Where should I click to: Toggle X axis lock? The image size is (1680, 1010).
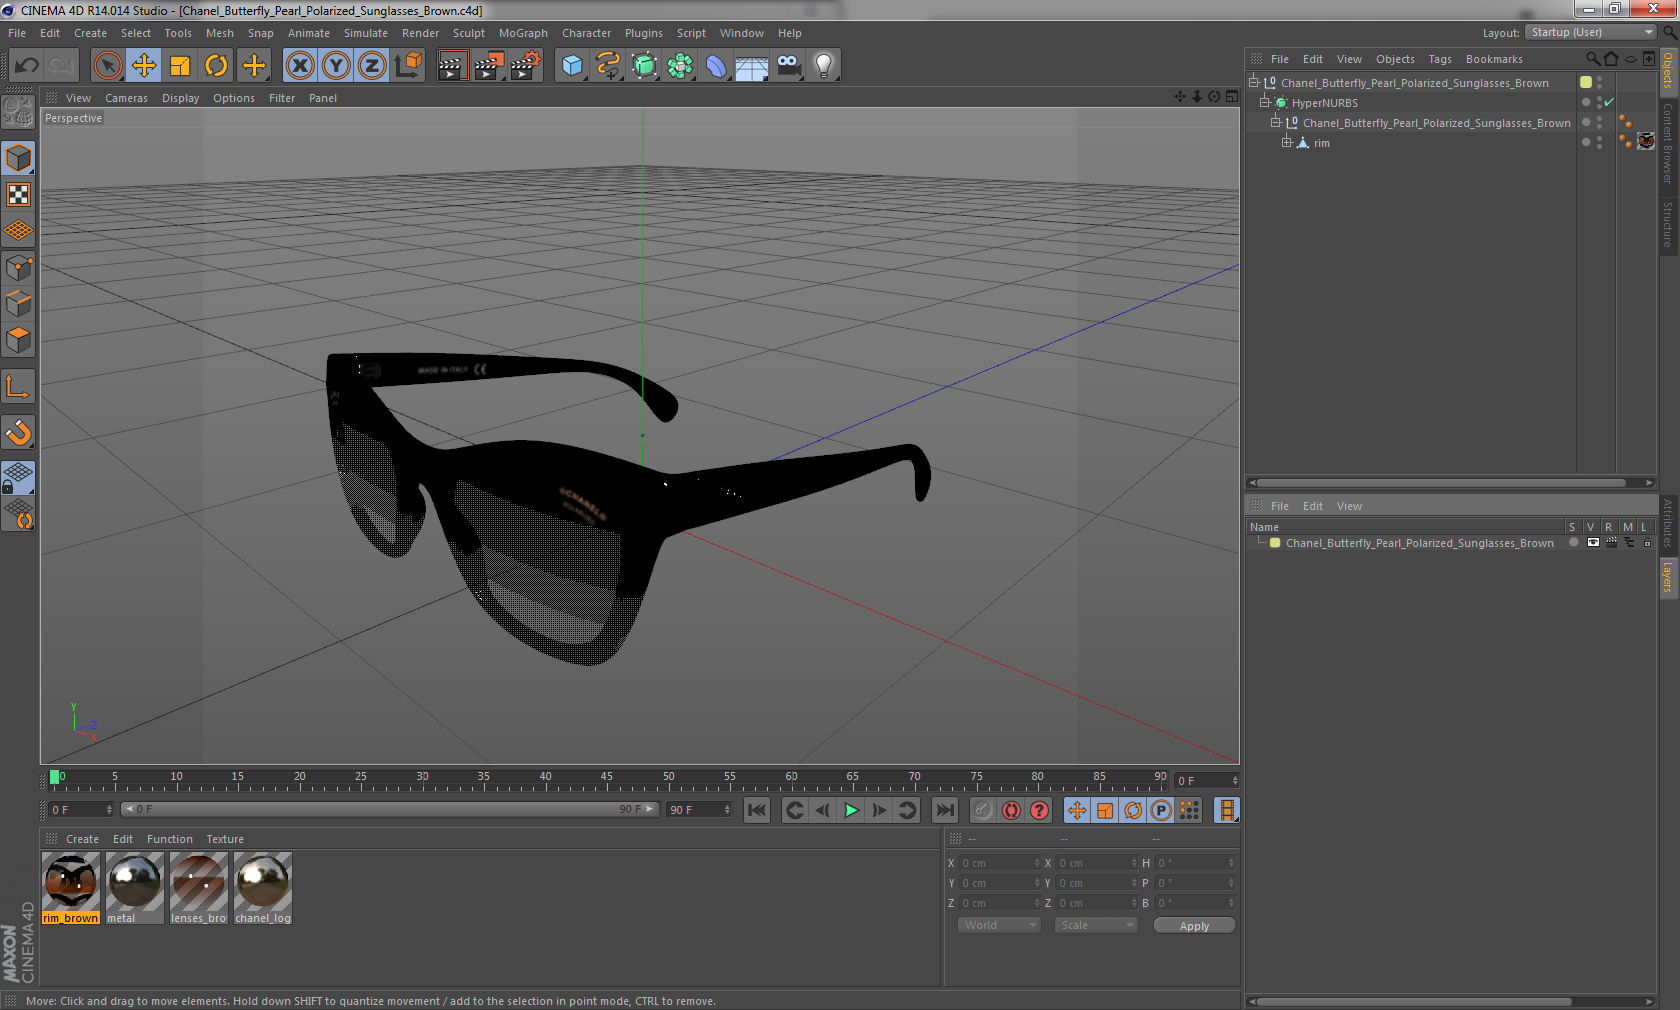click(299, 66)
